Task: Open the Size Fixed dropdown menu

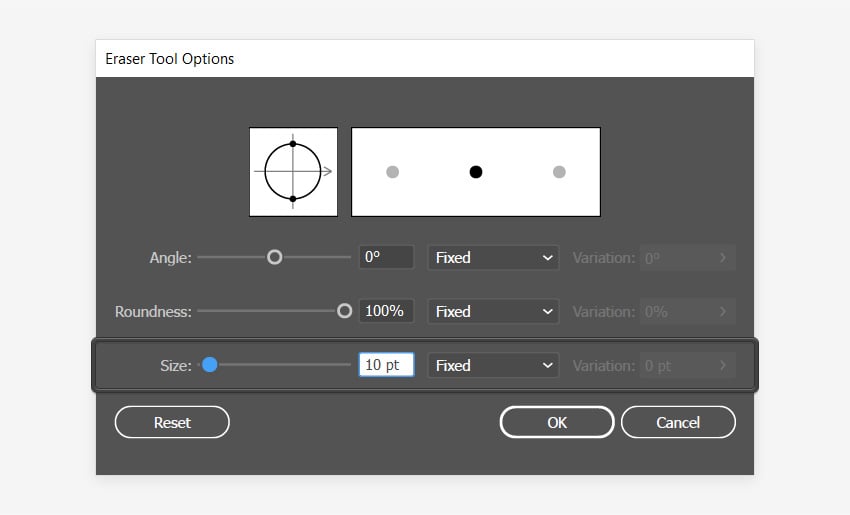Action: tap(493, 365)
